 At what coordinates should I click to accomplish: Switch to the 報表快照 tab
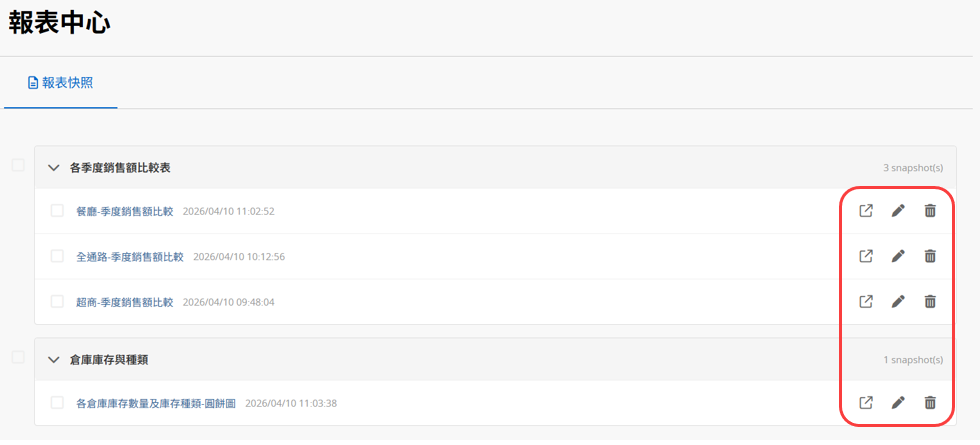[x=61, y=83]
